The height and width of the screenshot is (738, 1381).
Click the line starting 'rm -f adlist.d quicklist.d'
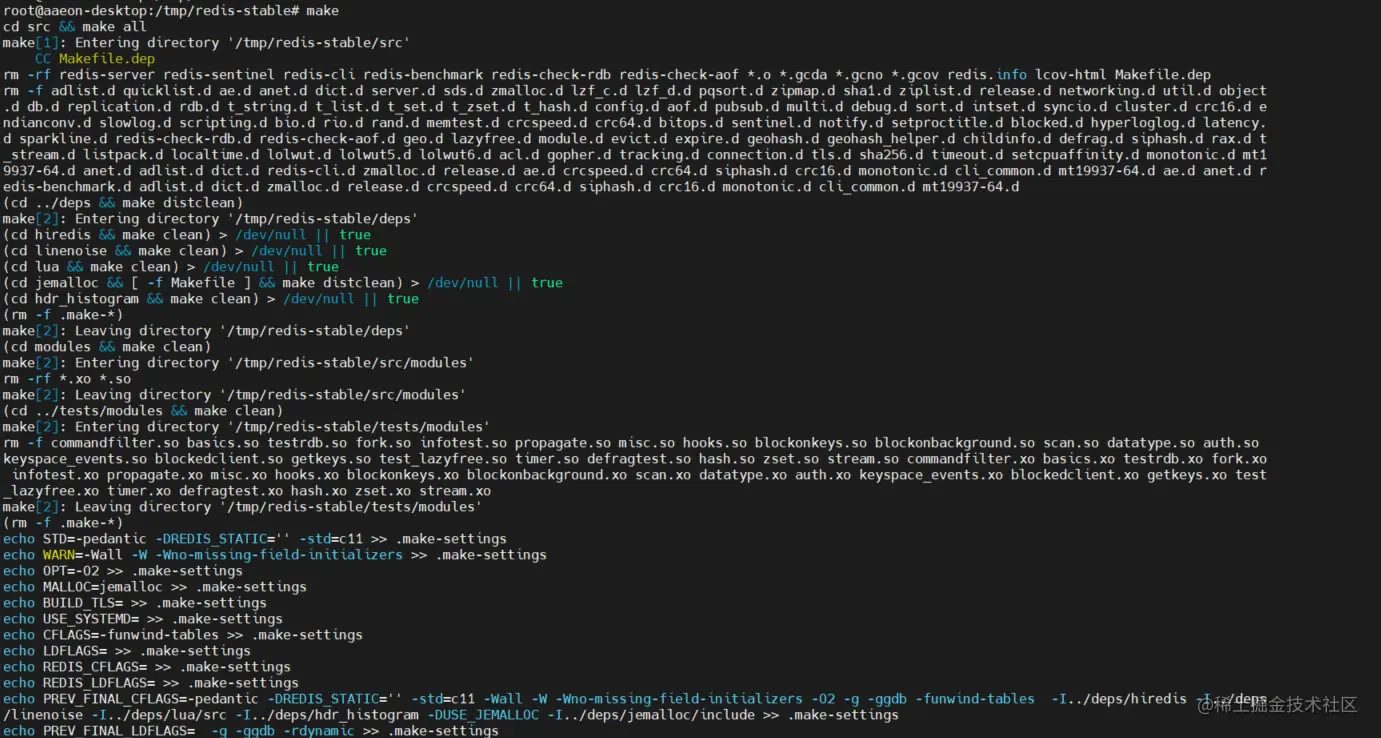[634, 91]
